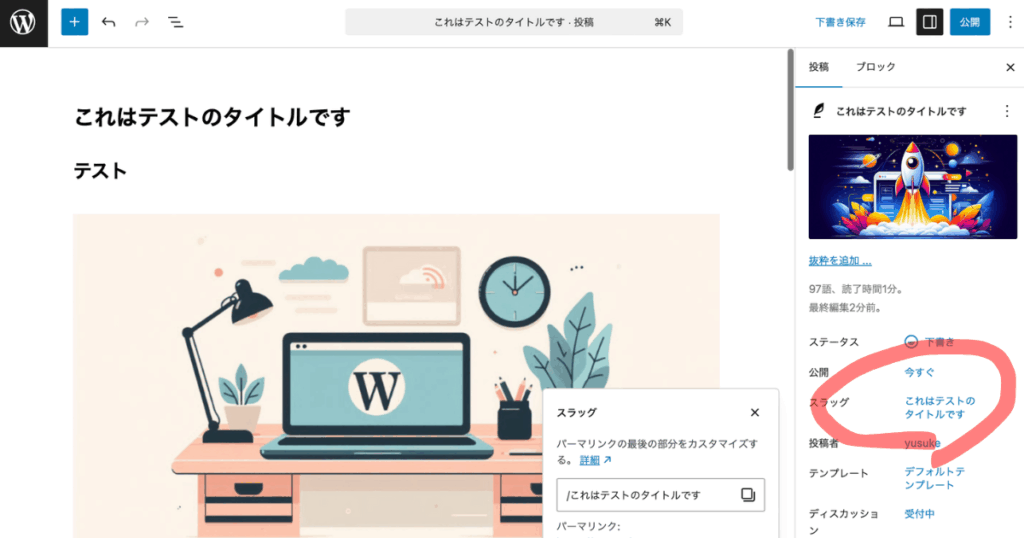This screenshot has width=1024, height=538.
Task: Click the rocket featured image thumbnail
Action: (912, 187)
